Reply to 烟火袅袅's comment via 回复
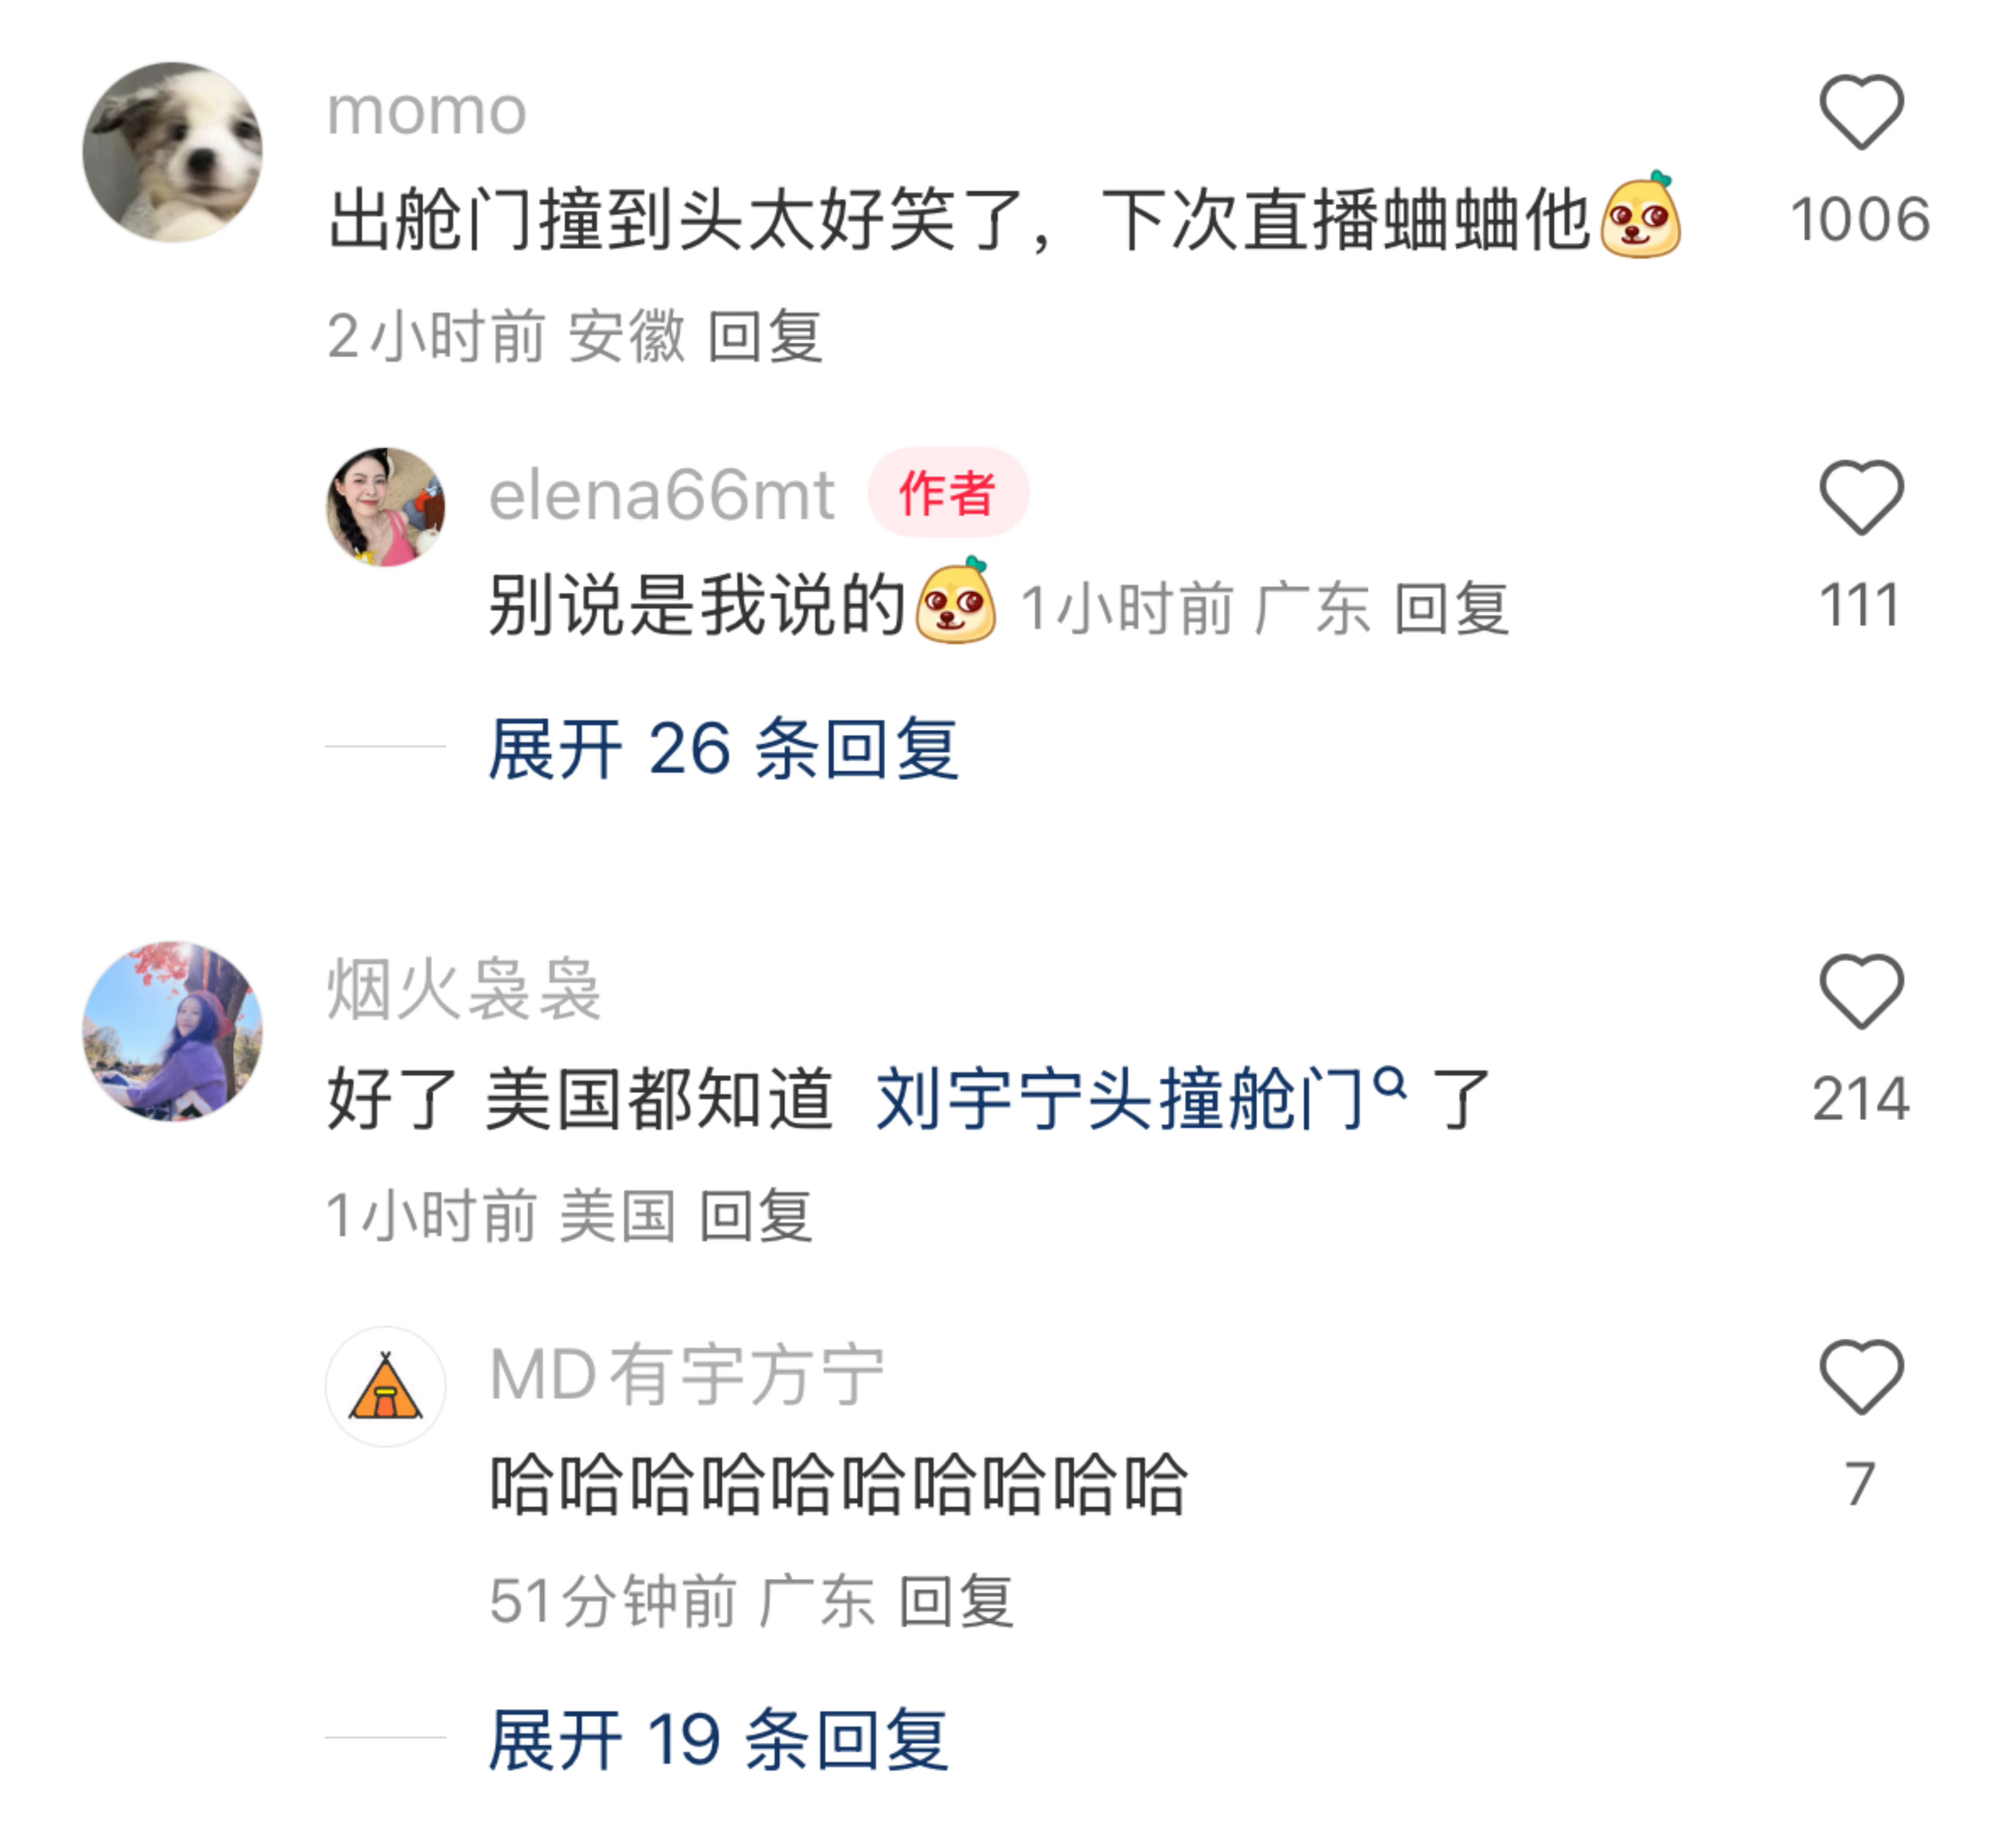 (x=755, y=1216)
